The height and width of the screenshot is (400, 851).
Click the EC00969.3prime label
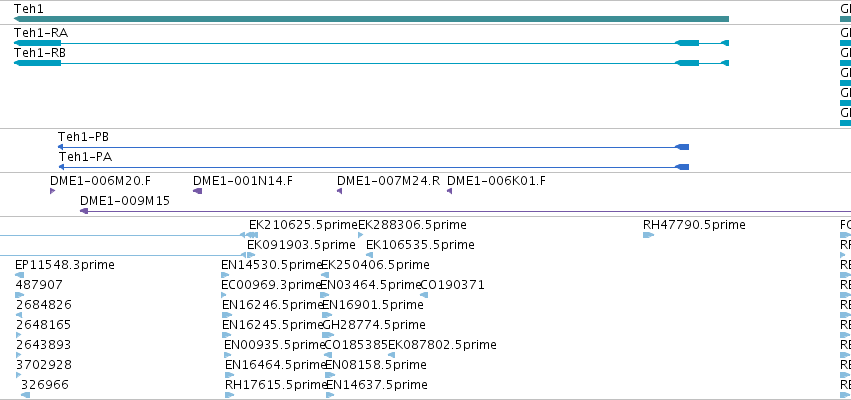pos(271,285)
